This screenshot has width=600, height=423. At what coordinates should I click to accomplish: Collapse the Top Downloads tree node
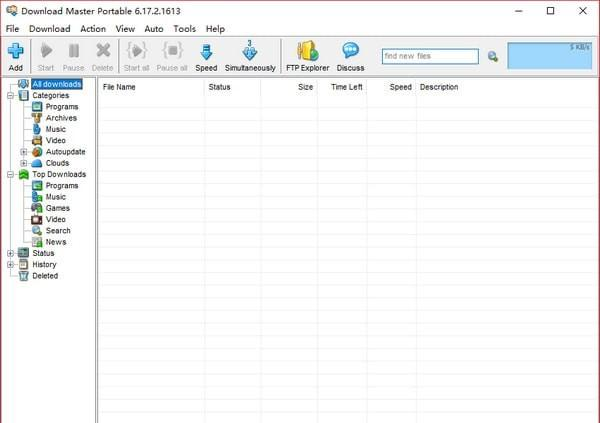(10, 175)
